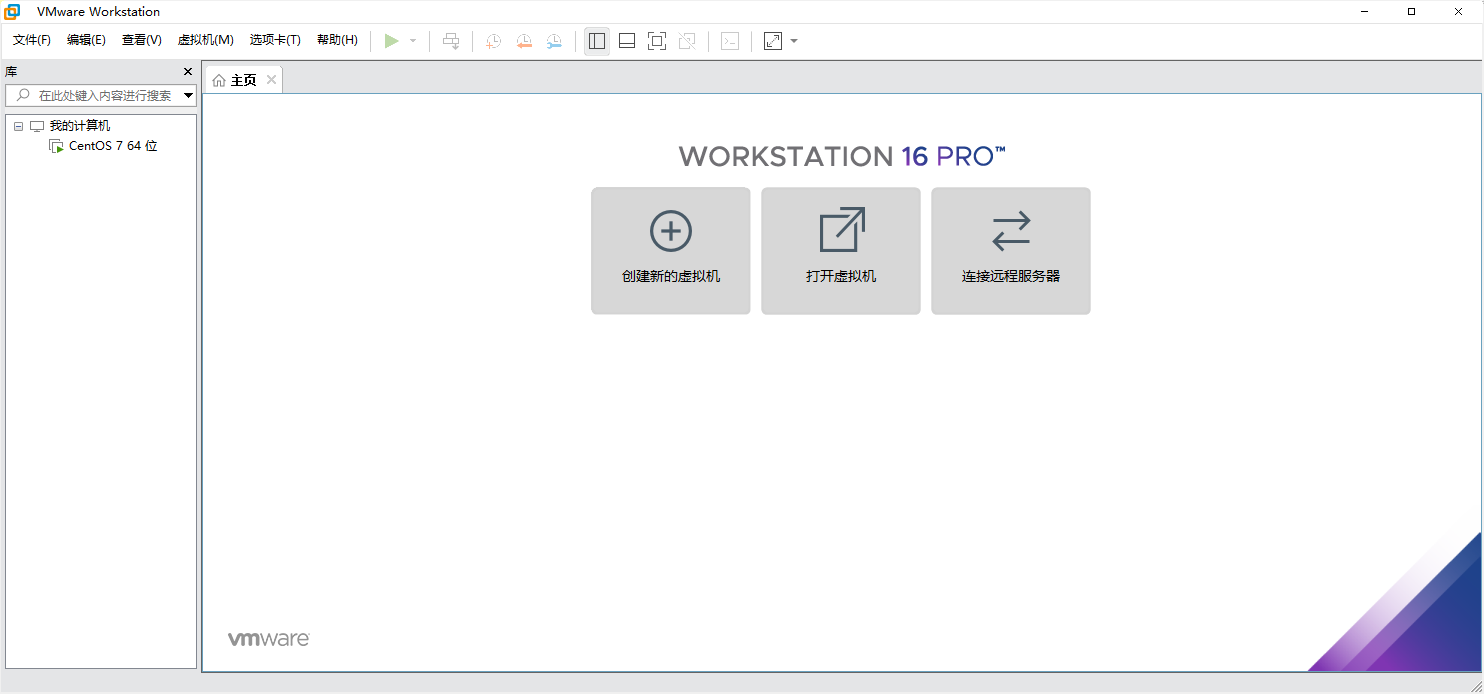Screen dimensions: 1484x694
Task: Click the search magnifier icon in library
Action: (23, 95)
